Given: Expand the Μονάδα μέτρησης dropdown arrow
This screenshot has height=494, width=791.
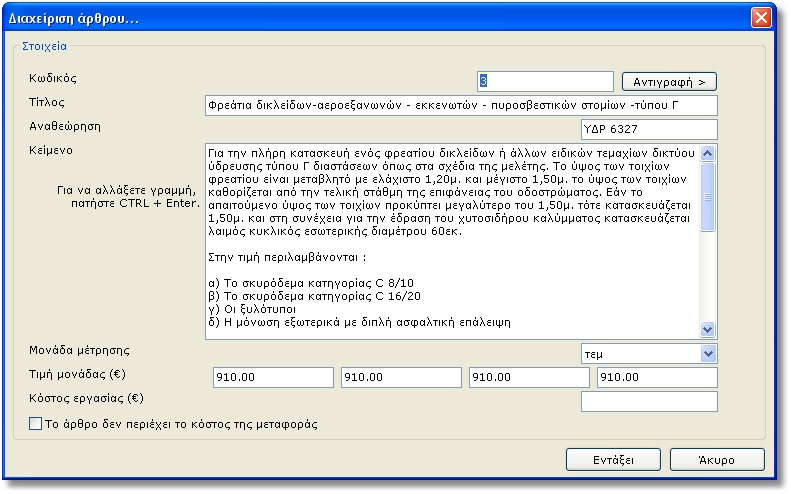Looking at the screenshot, I should [x=708, y=354].
